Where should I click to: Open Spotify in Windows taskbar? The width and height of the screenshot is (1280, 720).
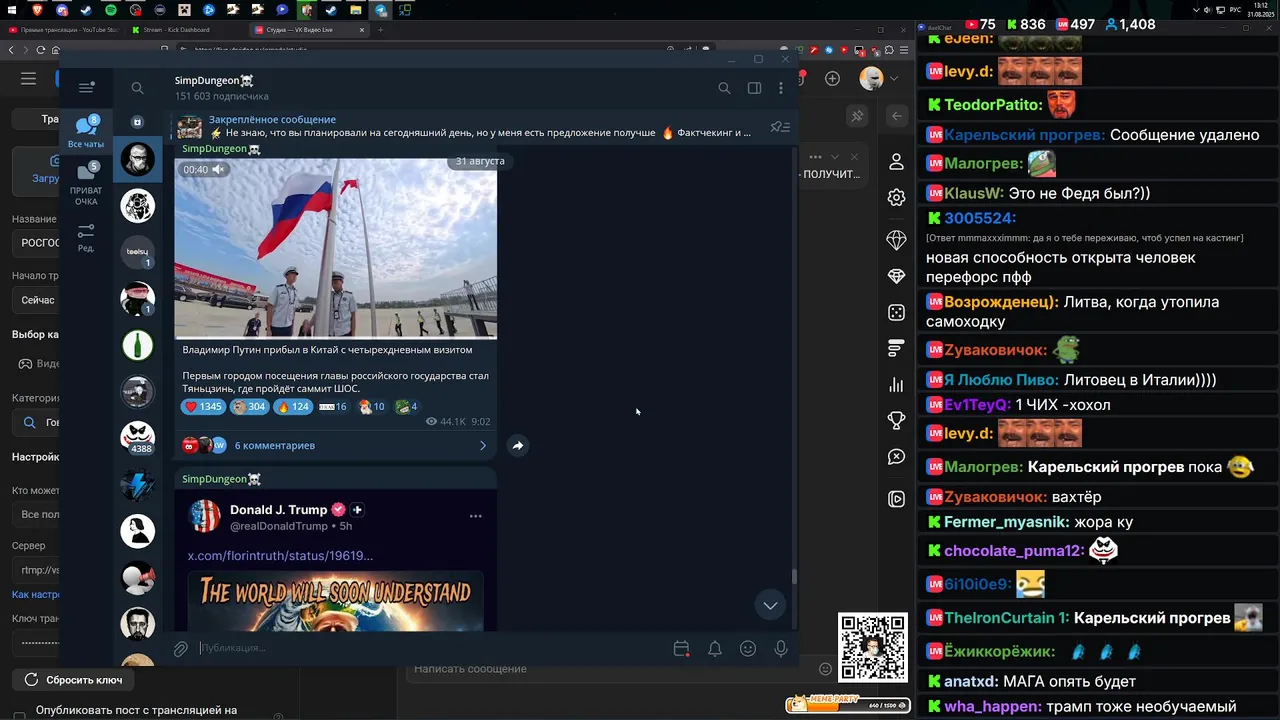110,10
